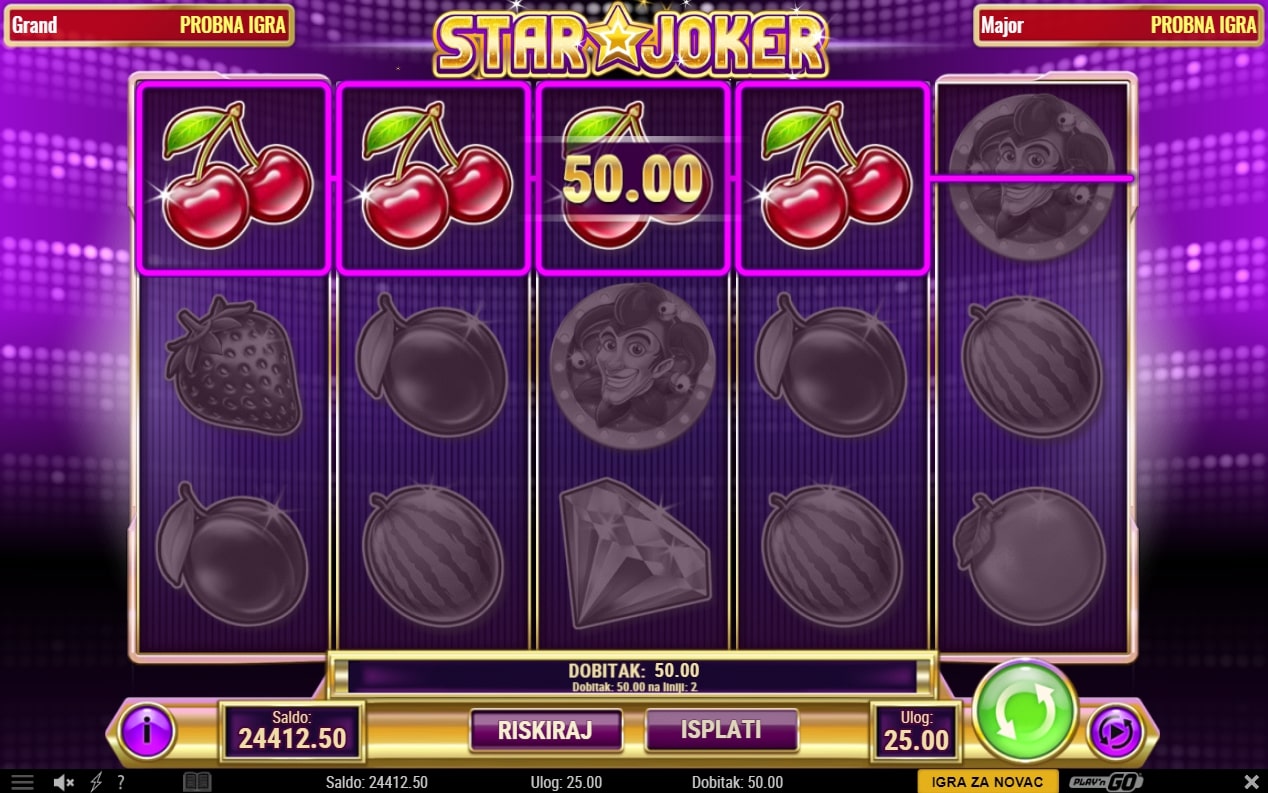Collect winnings with ISPLATI button
This screenshot has height=793, width=1268.
coord(722,730)
